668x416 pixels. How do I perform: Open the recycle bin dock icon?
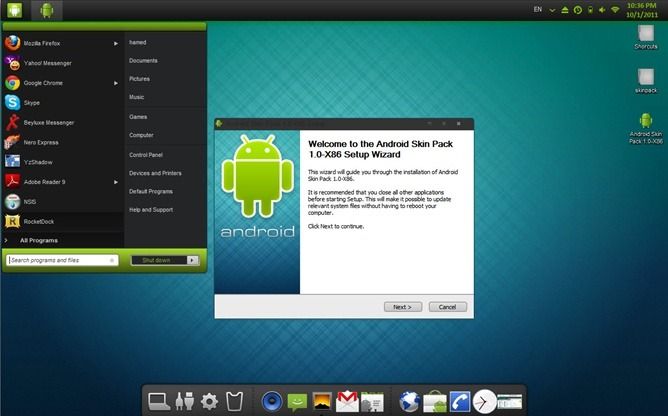coord(234,401)
